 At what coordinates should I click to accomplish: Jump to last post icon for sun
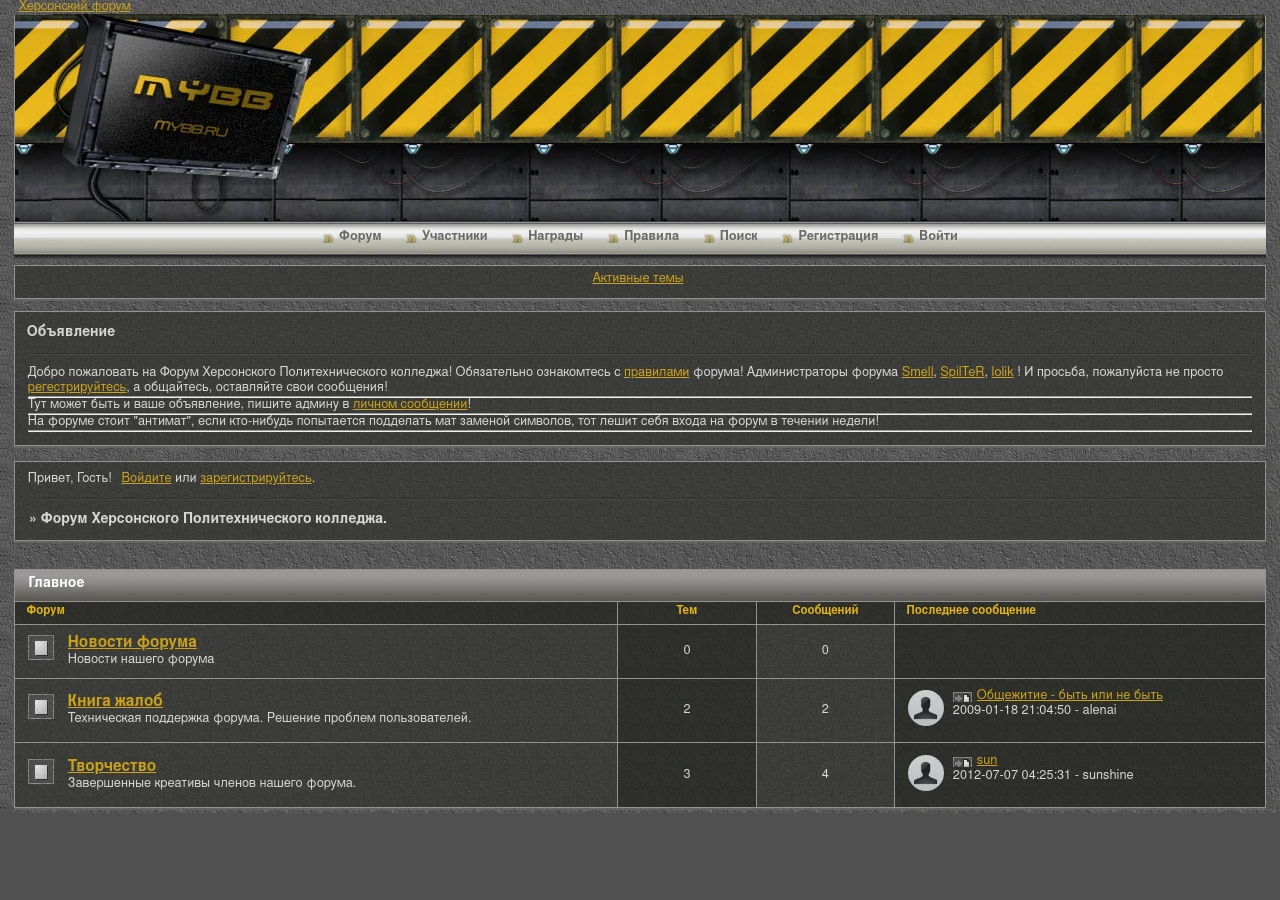click(x=962, y=762)
